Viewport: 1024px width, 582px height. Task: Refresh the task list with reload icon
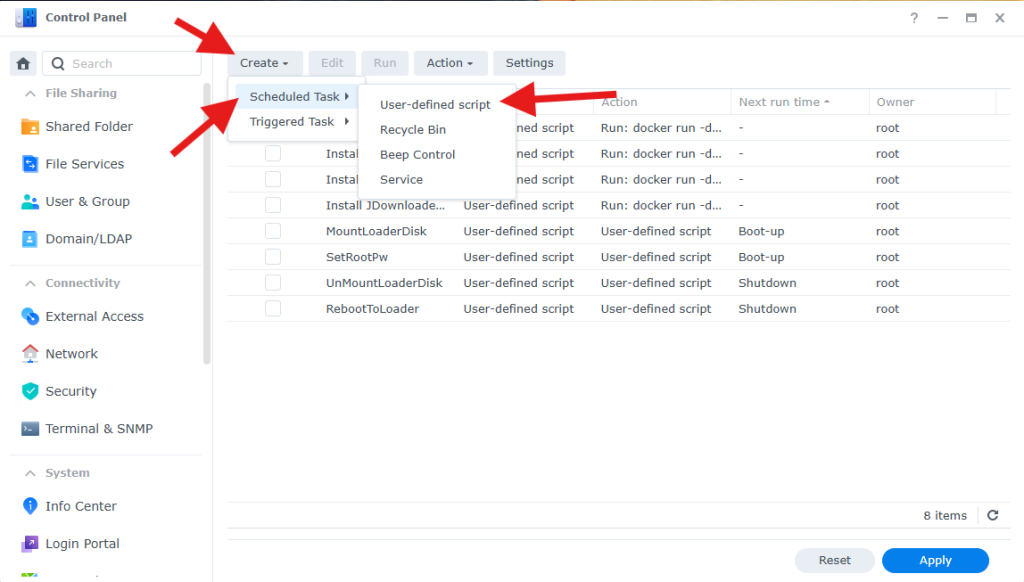click(993, 515)
